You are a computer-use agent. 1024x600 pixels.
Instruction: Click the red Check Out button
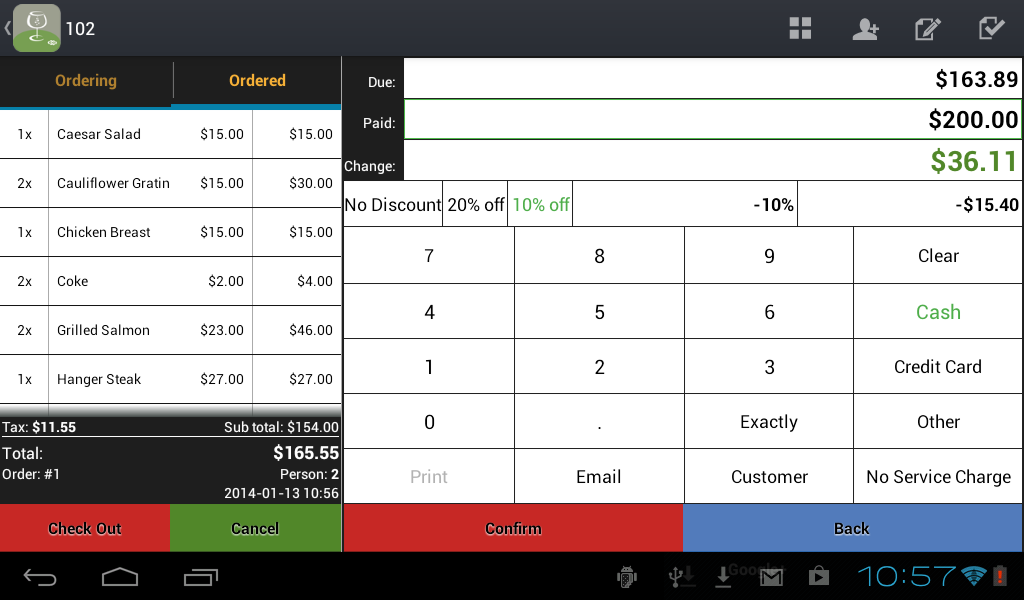[x=85, y=528]
